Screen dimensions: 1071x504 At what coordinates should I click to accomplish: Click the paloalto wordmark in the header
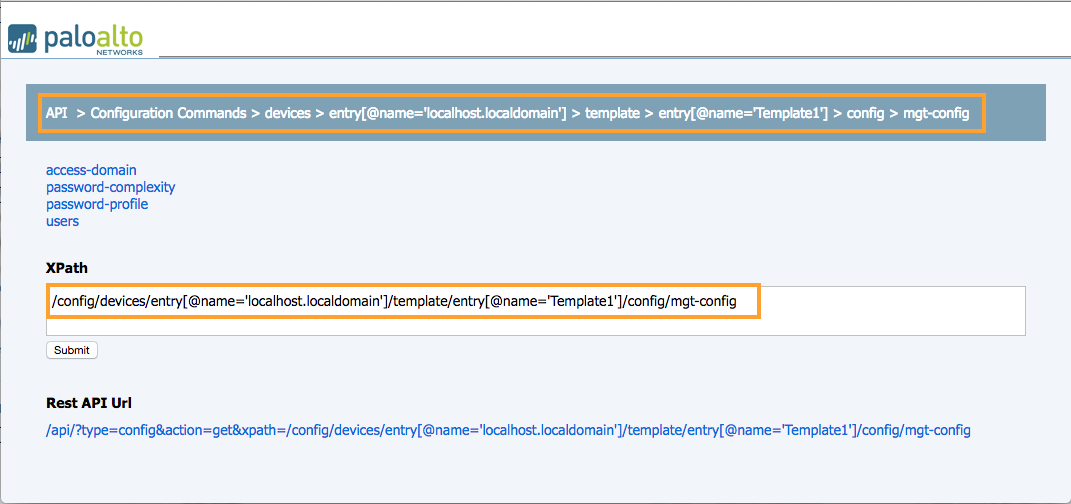[x=94, y=36]
